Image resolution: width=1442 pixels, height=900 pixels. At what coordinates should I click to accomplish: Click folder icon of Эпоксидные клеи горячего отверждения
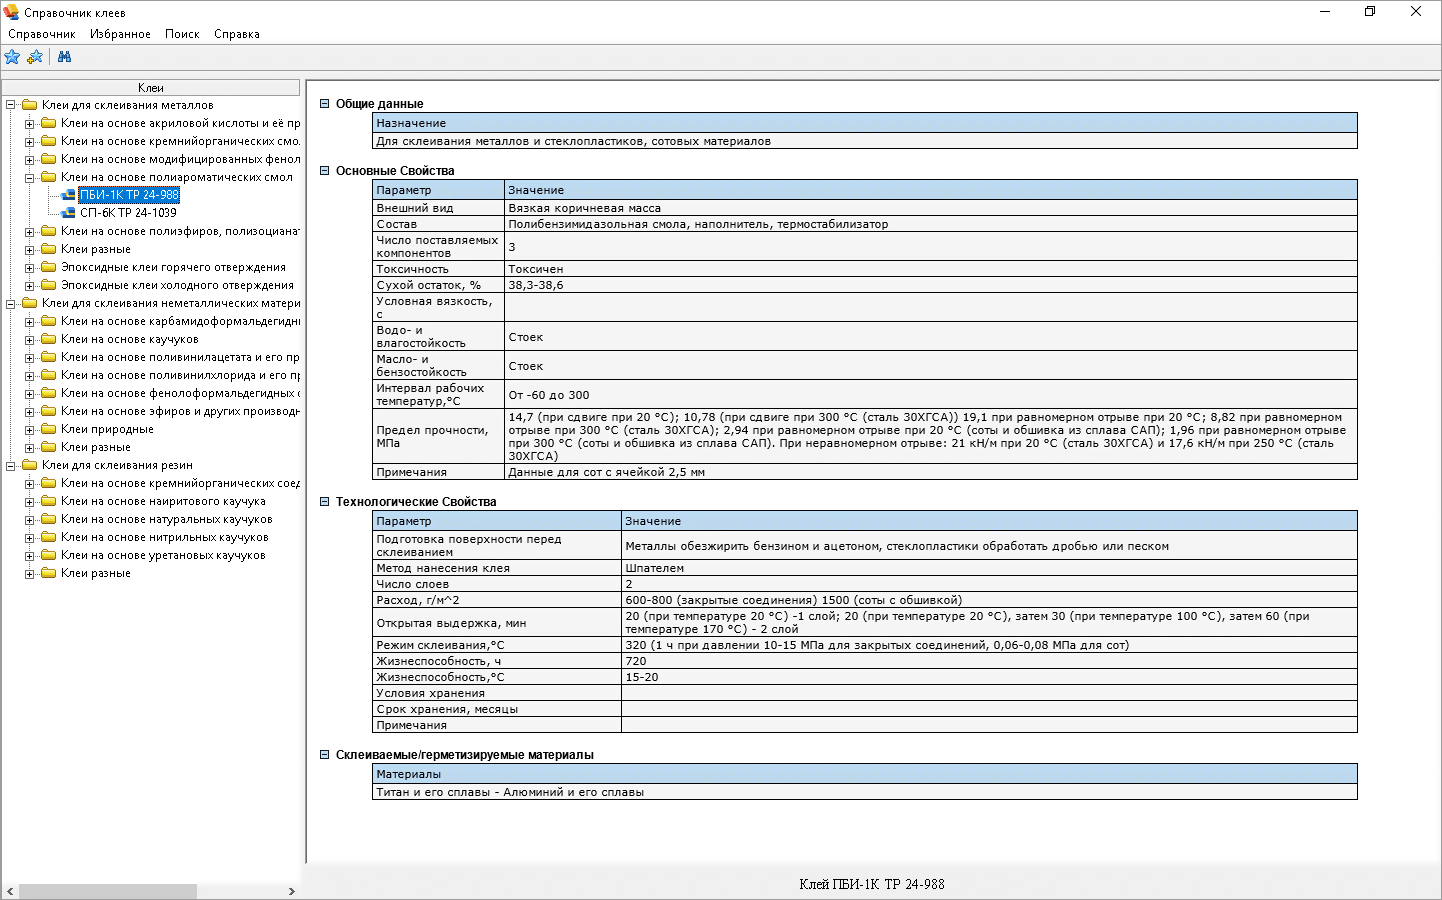[48, 267]
